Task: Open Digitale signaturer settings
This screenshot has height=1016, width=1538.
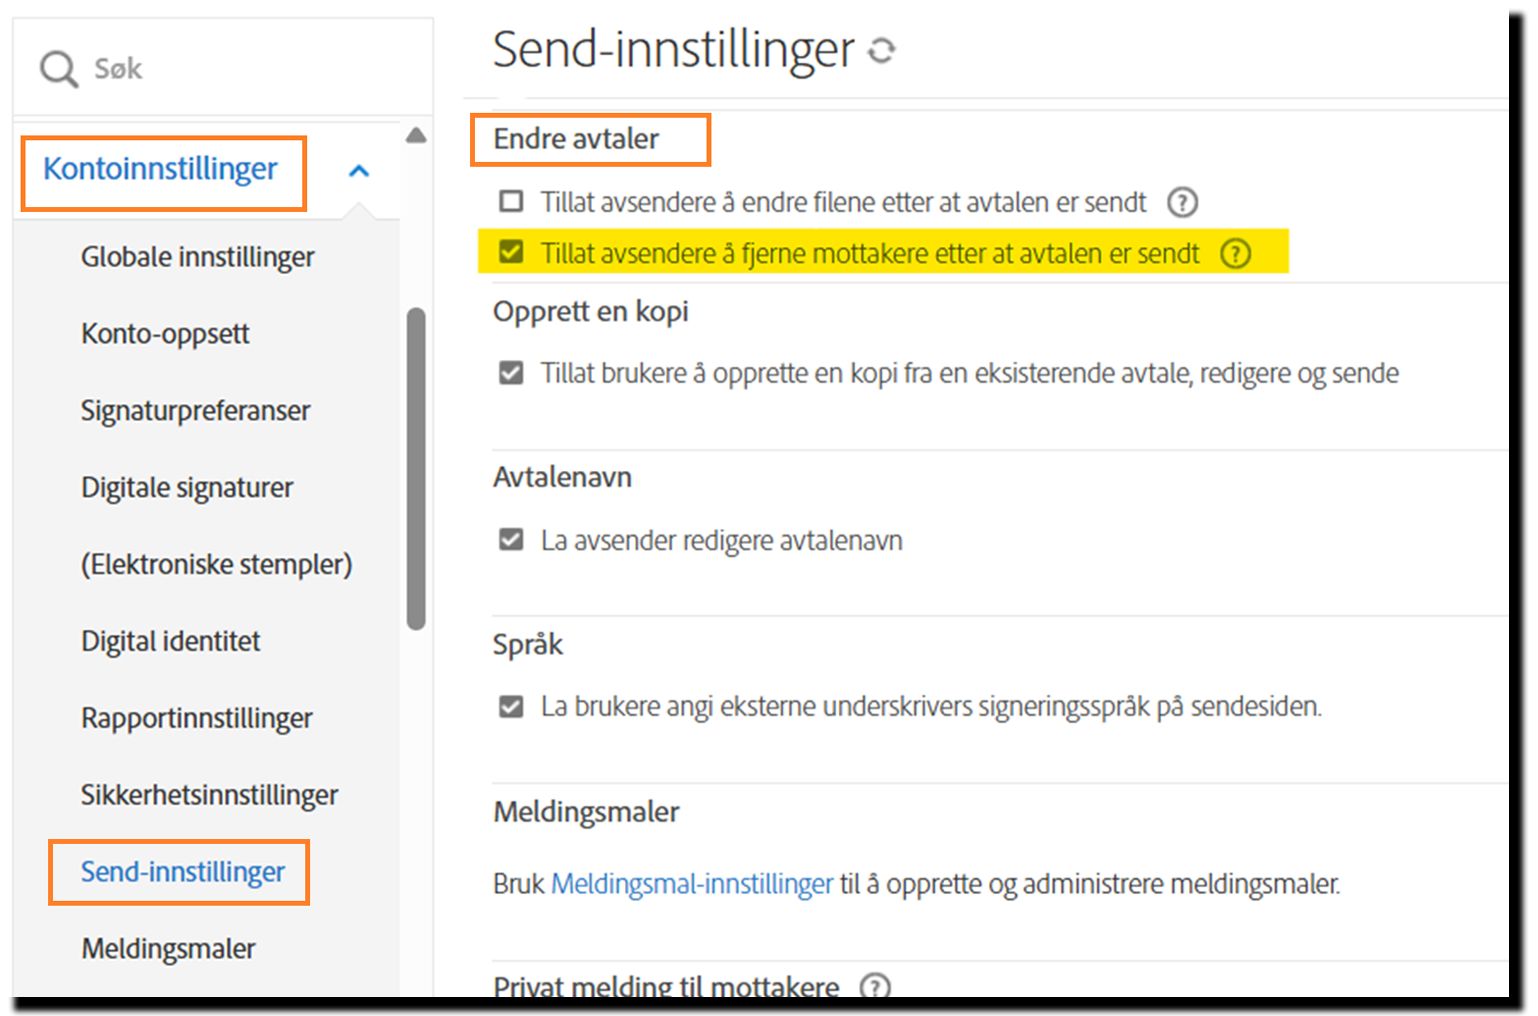Action: (187, 488)
